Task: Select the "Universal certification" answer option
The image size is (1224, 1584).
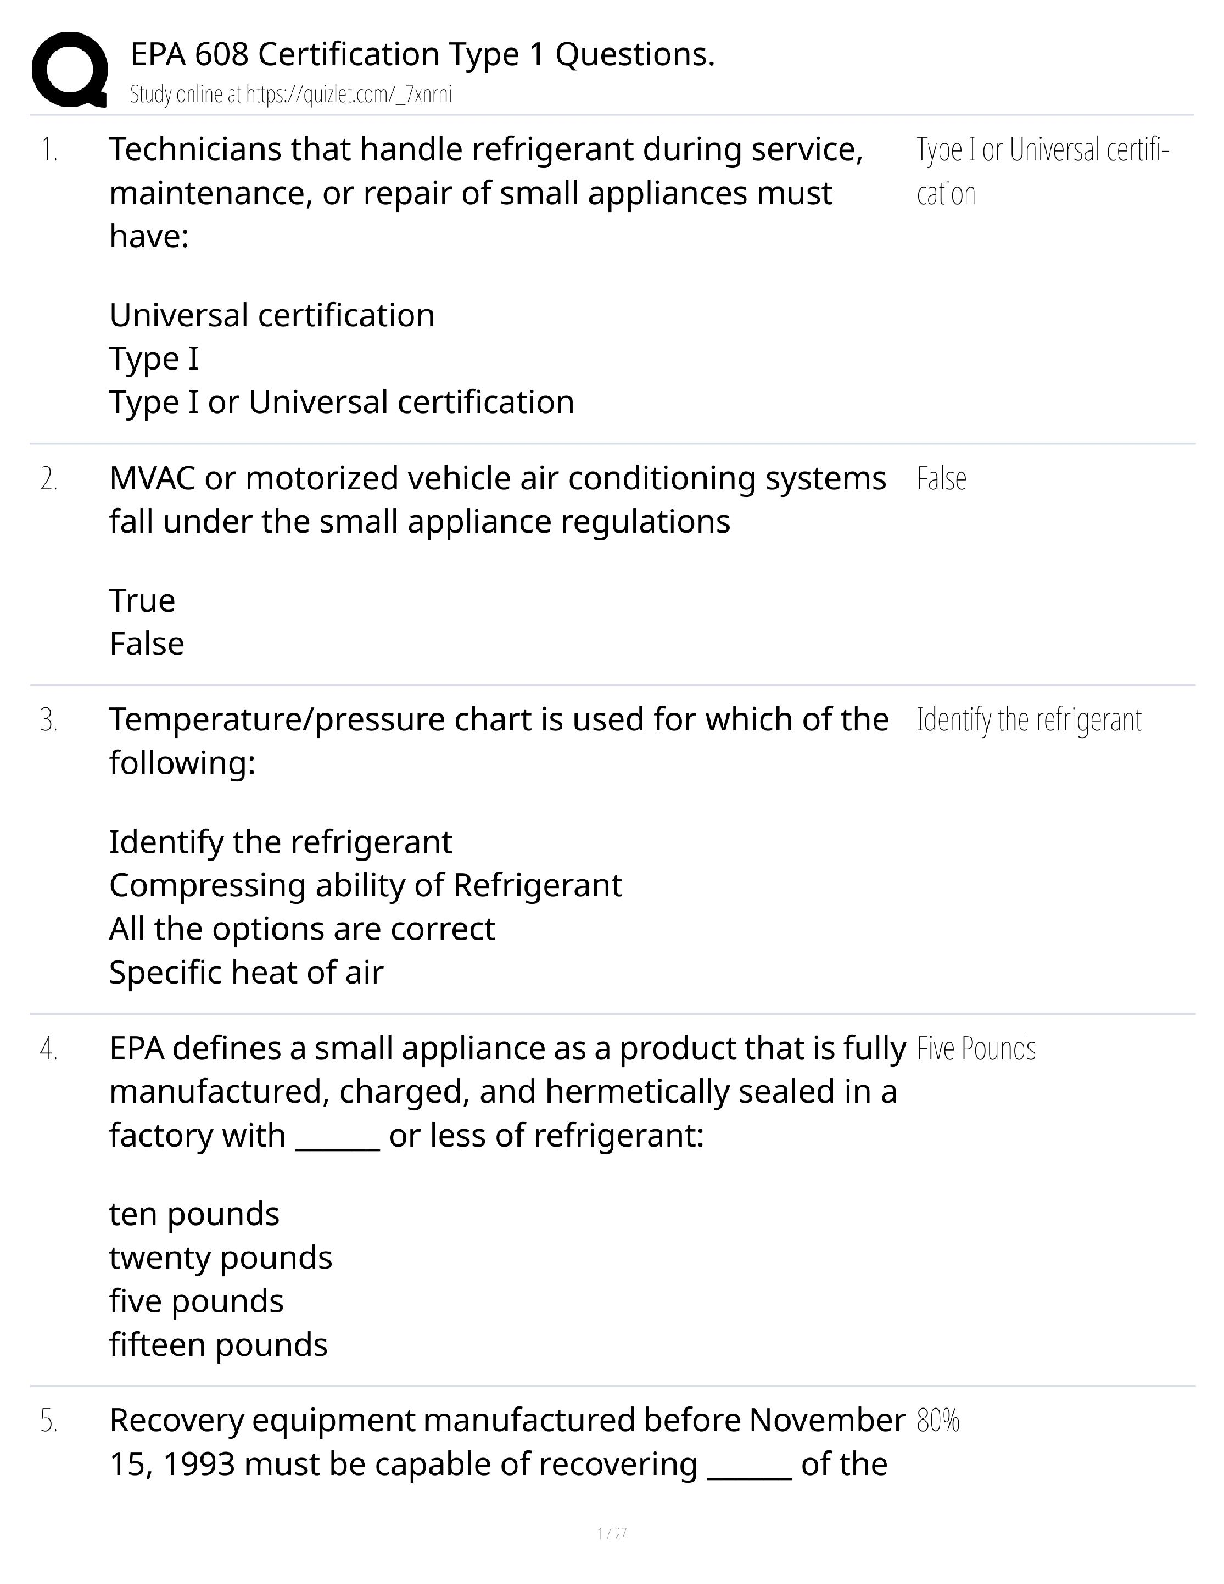Action: click(x=271, y=315)
